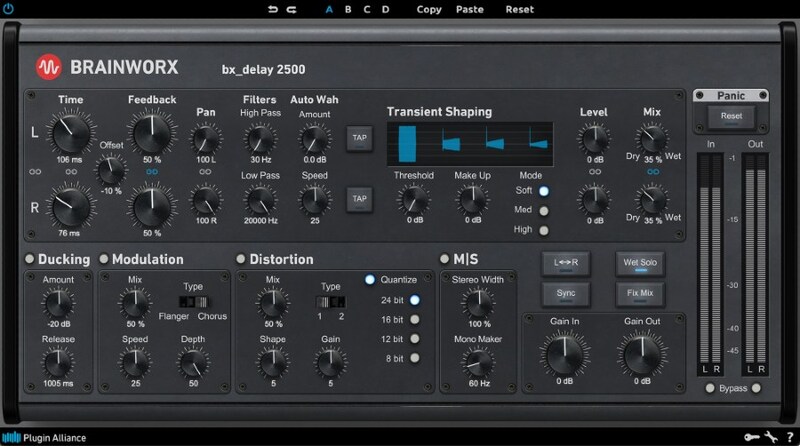Viewport: 800px width, 446px height.
Task: Click the redo arrow icon
Action: tap(292, 9)
